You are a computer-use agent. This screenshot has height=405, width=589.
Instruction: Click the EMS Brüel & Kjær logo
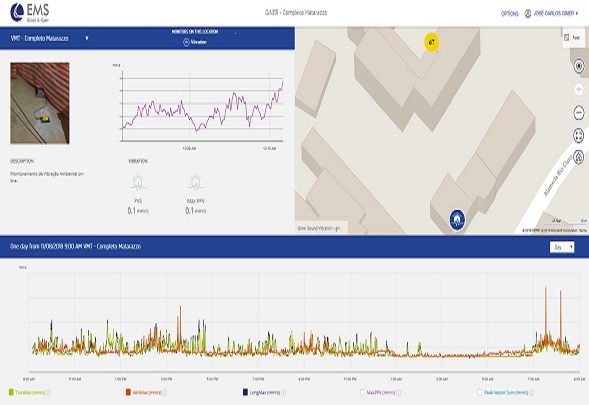click(x=30, y=13)
